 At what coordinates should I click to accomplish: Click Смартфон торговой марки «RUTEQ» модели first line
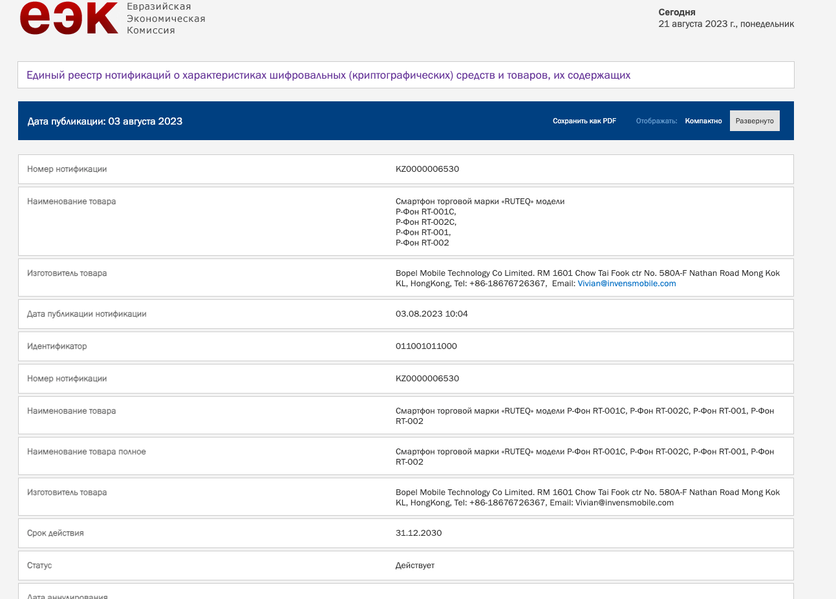(x=480, y=201)
